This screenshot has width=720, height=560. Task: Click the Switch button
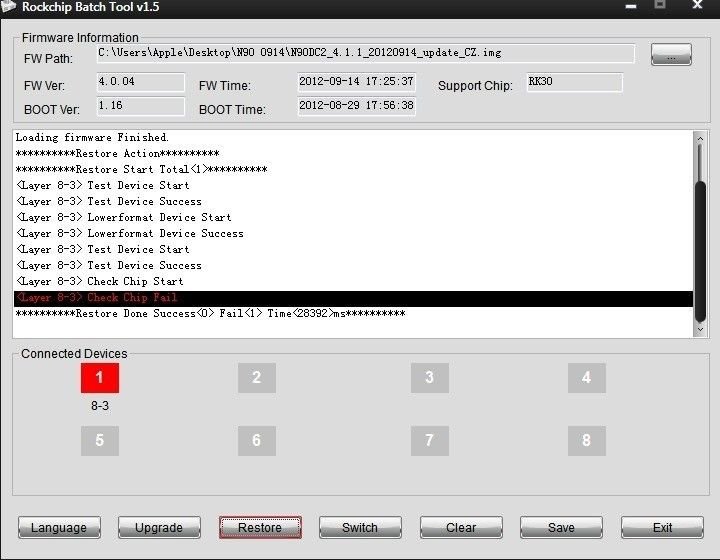(x=360, y=527)
